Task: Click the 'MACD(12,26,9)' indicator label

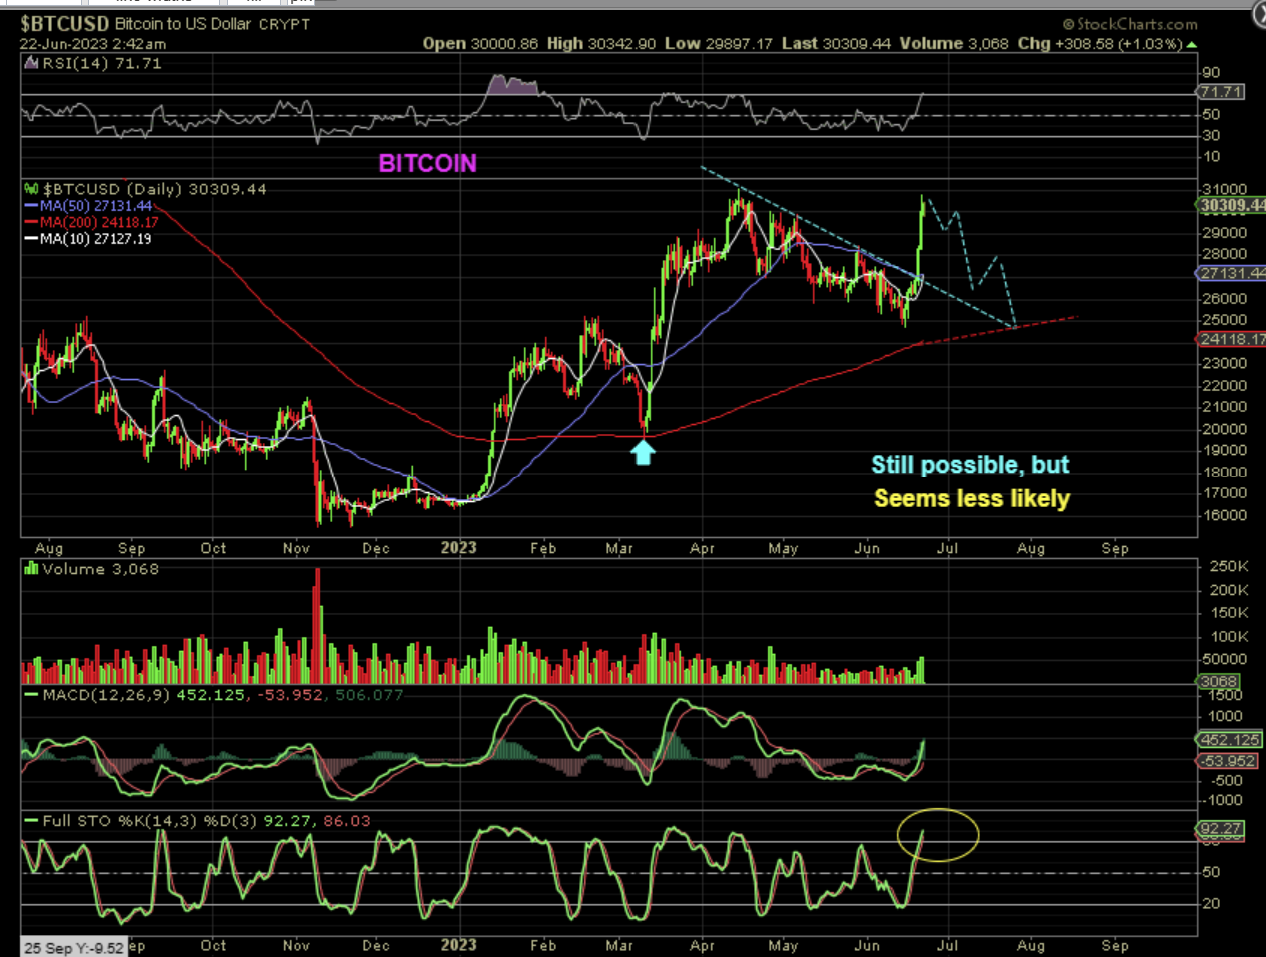Action: [x=106, y=694]
